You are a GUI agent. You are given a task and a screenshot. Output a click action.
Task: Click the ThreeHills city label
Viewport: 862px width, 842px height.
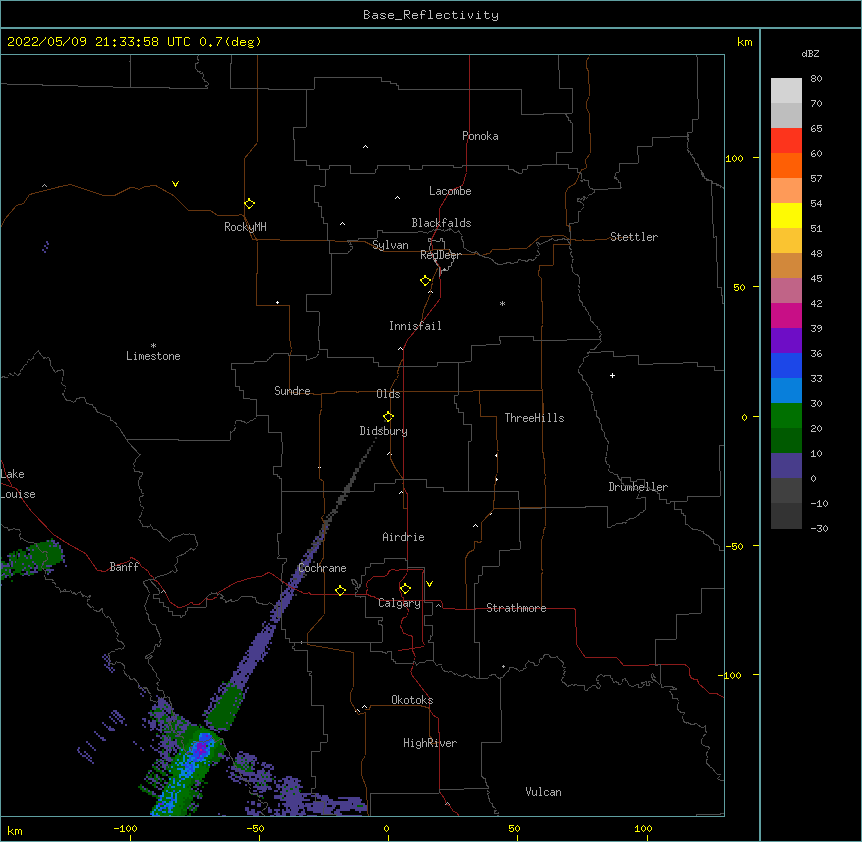coord(534,418)
